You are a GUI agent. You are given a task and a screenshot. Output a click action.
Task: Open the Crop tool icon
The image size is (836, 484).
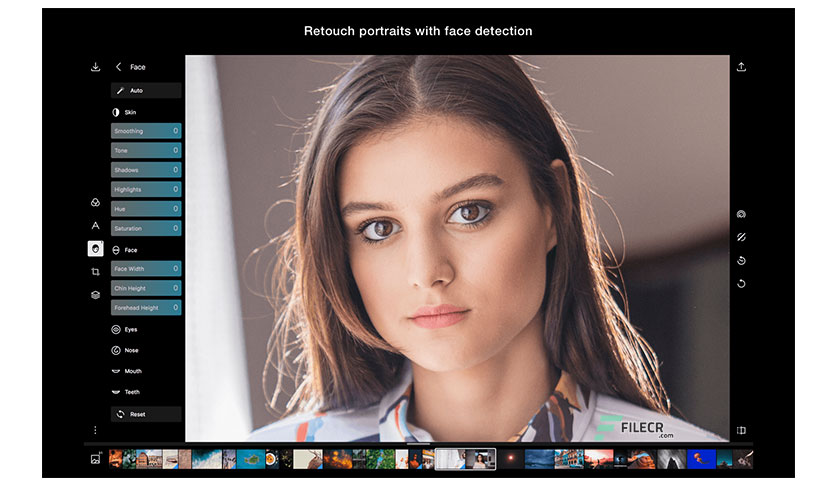[95, 272]
